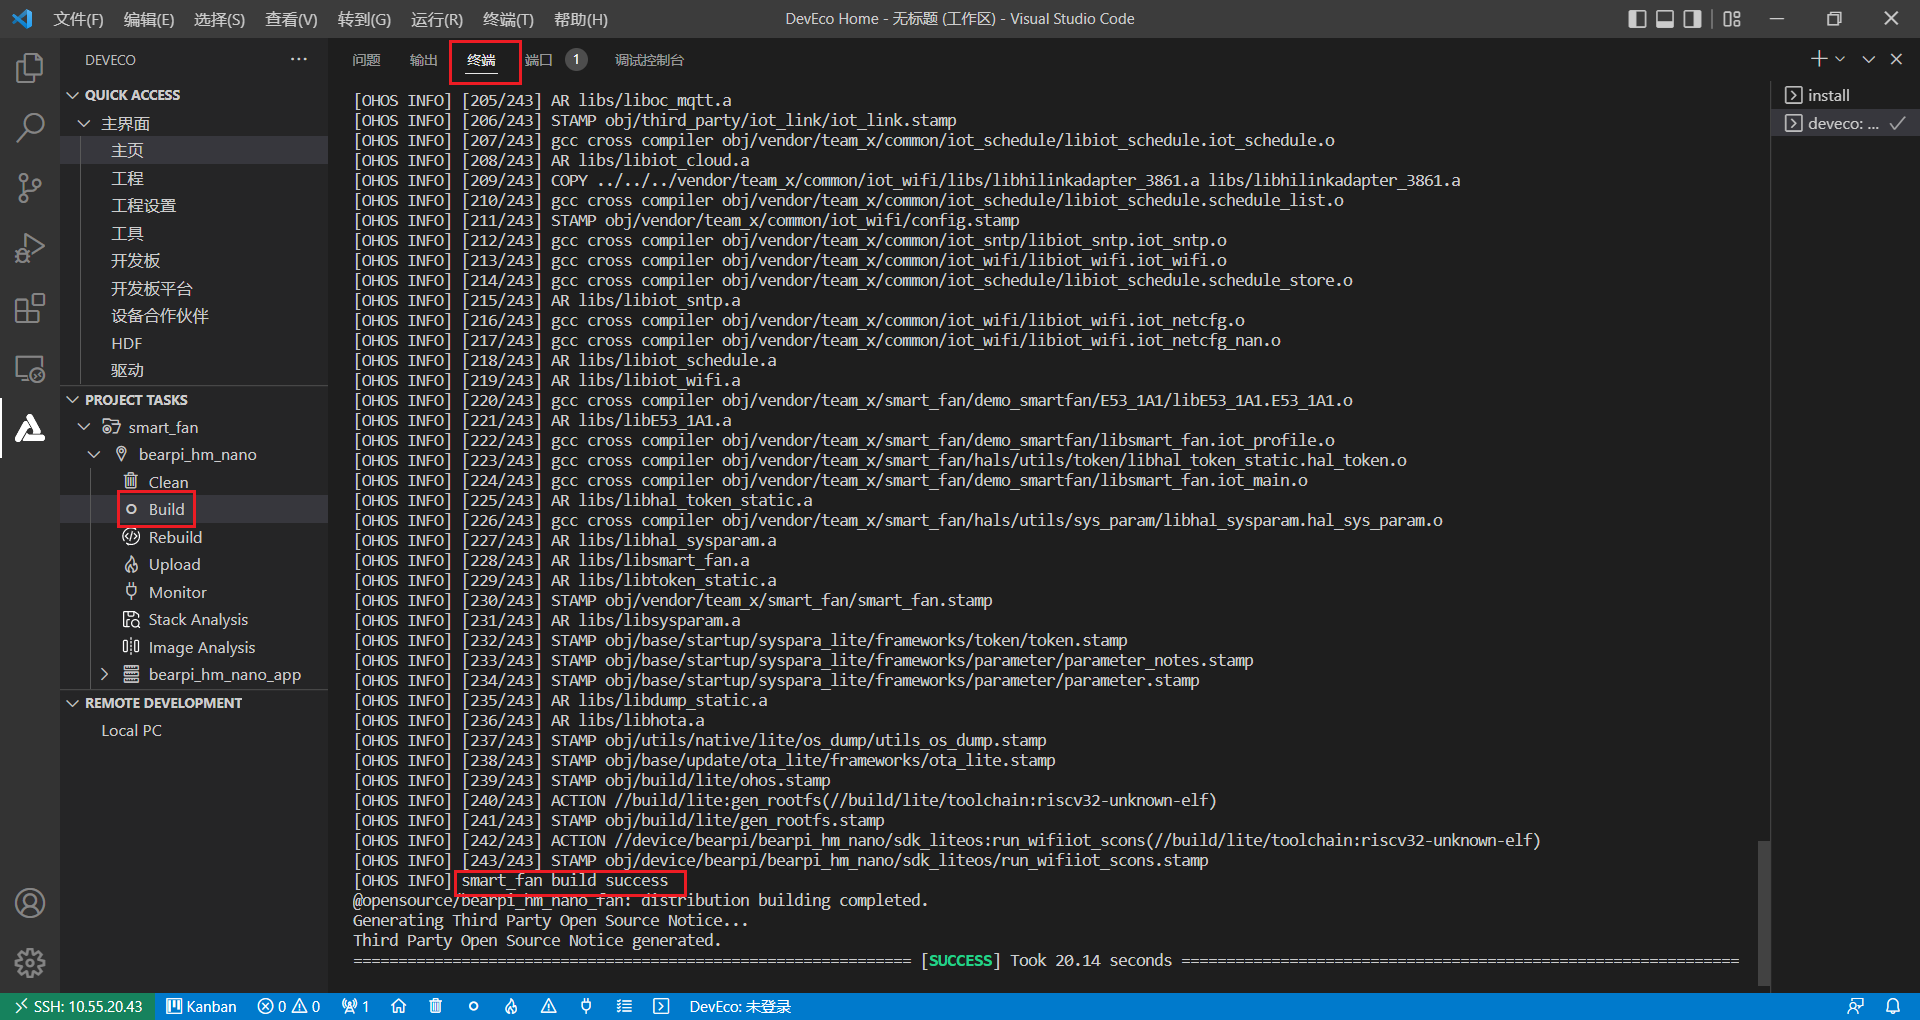Open the Accounts menu icon
1920x1020 pixels.
pos(30,903)
